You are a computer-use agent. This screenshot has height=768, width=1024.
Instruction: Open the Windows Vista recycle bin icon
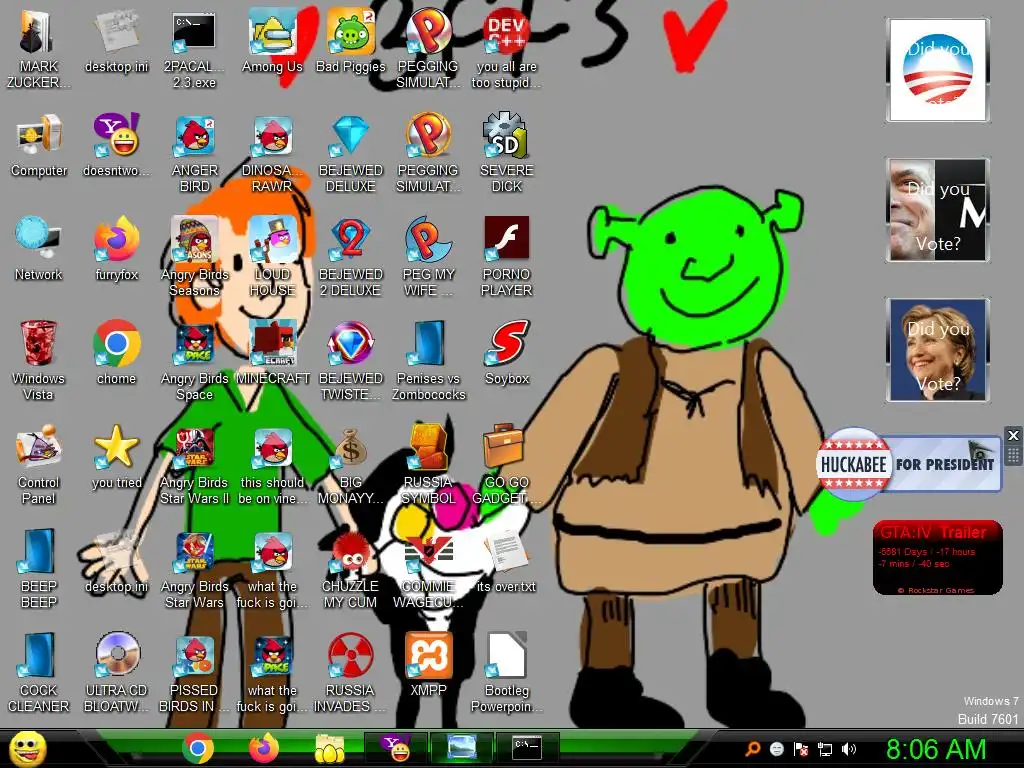click(39, 359)
